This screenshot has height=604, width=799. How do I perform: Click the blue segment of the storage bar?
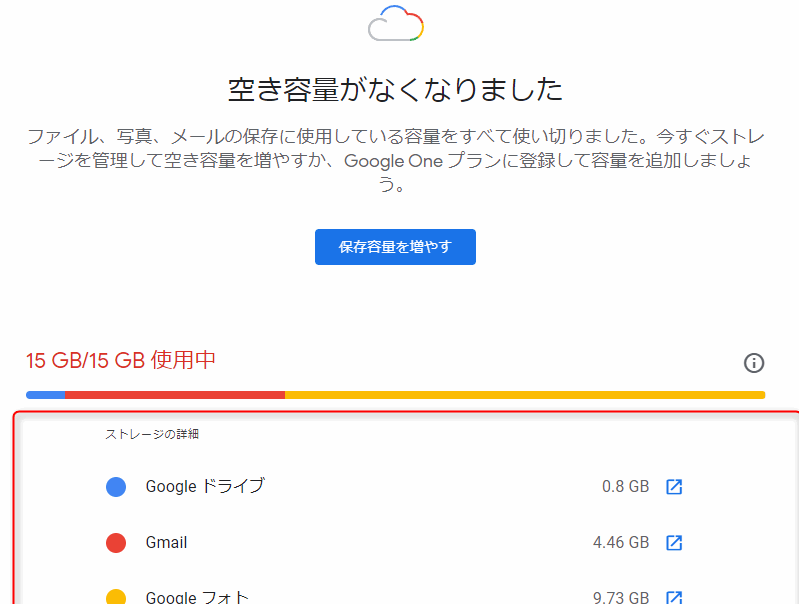pos(46,395)
